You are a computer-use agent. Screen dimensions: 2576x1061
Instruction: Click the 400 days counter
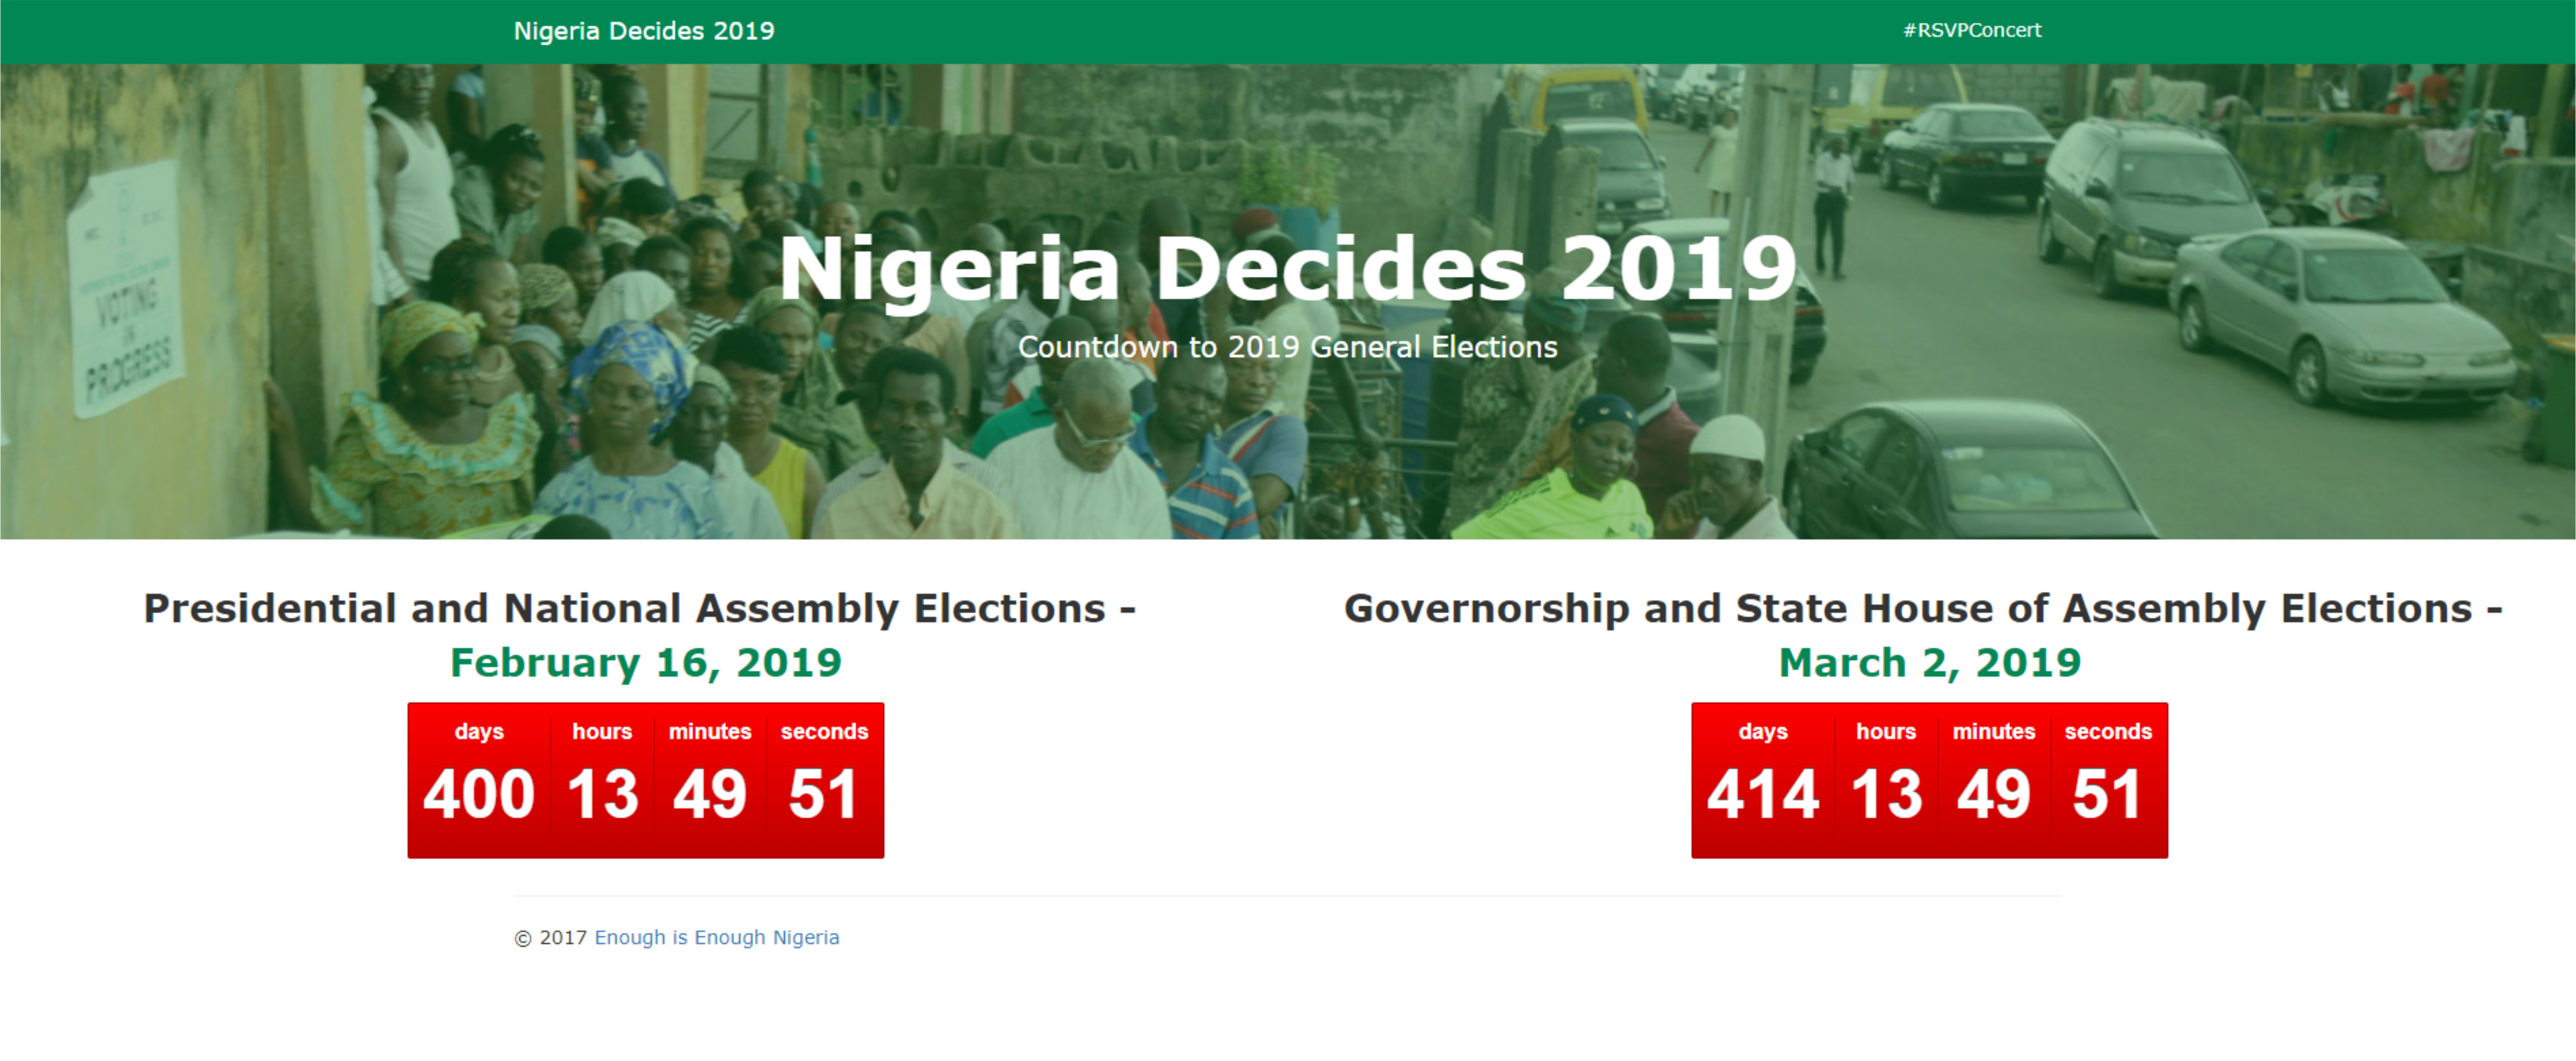[x=479, y=794]
